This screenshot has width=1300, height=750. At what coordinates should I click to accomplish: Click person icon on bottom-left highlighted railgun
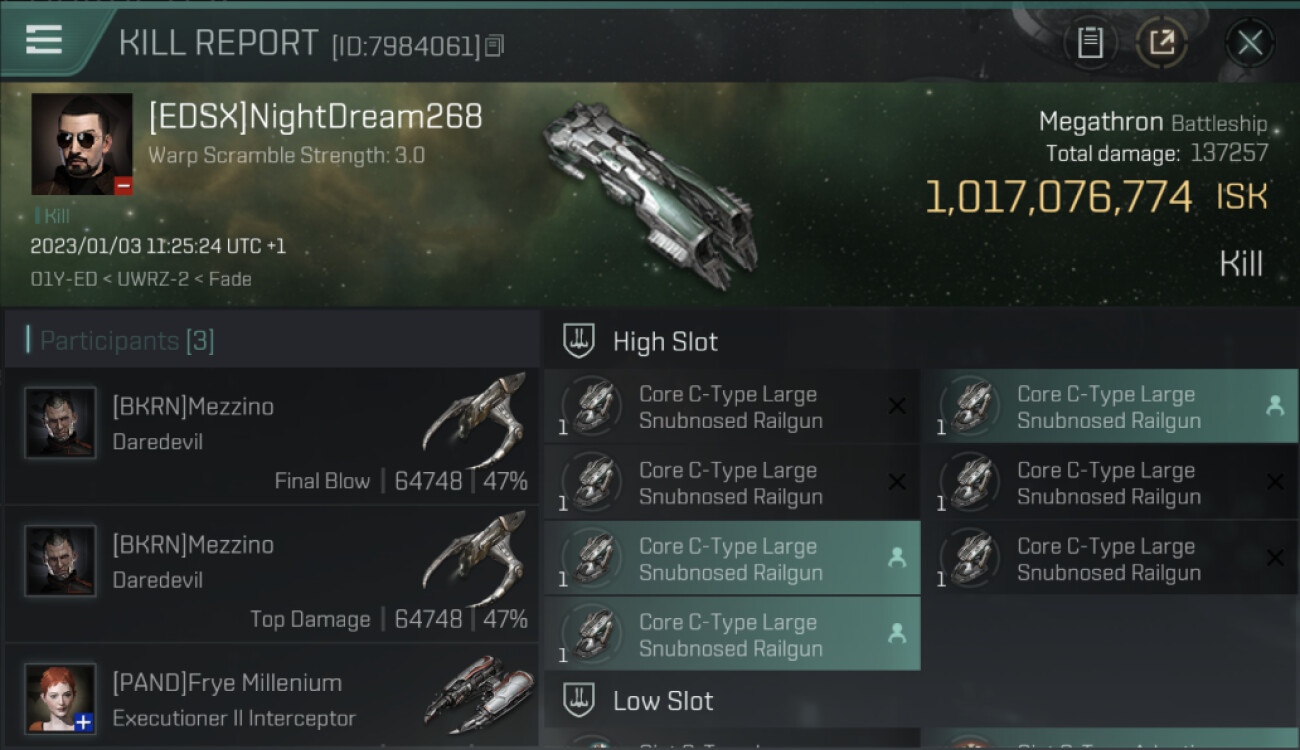coord(897,634)
